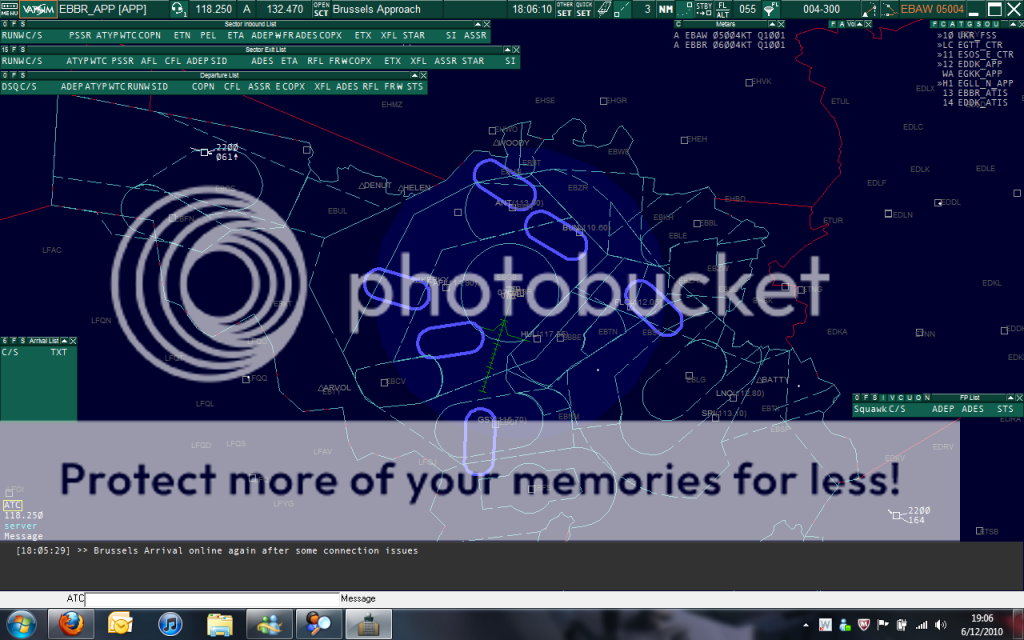Open the QUICK SET settings button
1024x640 pixels.
click(x=584, y=9)
